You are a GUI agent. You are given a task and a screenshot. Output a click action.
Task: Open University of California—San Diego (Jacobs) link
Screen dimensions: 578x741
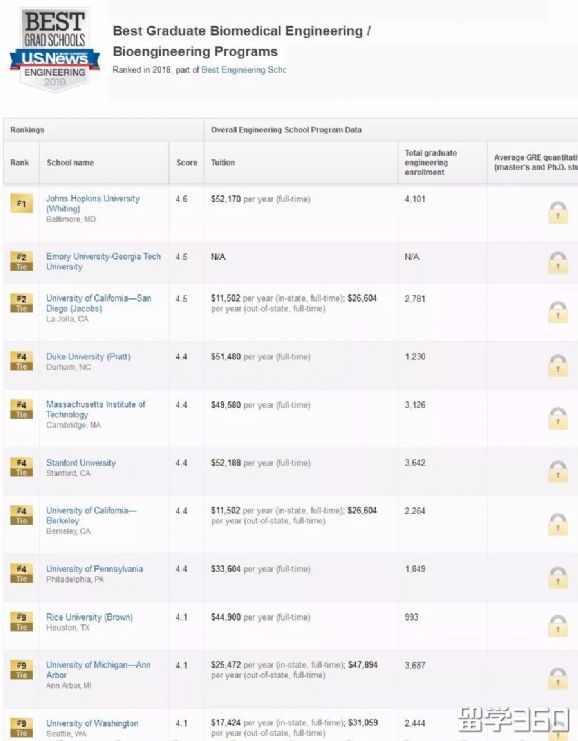[x=98, y=303]
